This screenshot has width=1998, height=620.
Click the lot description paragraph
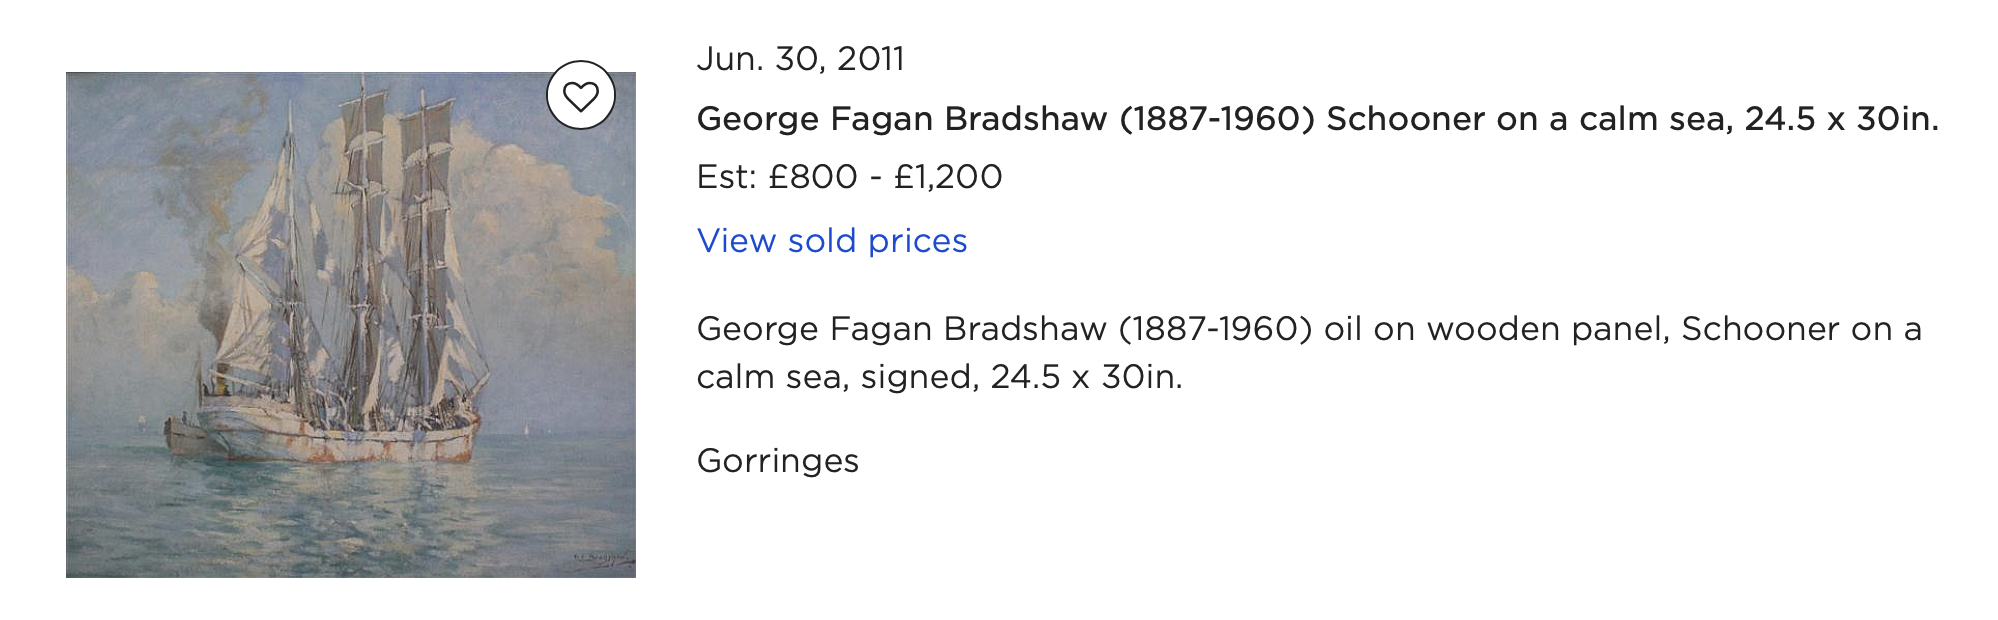tap(1309, 353)
